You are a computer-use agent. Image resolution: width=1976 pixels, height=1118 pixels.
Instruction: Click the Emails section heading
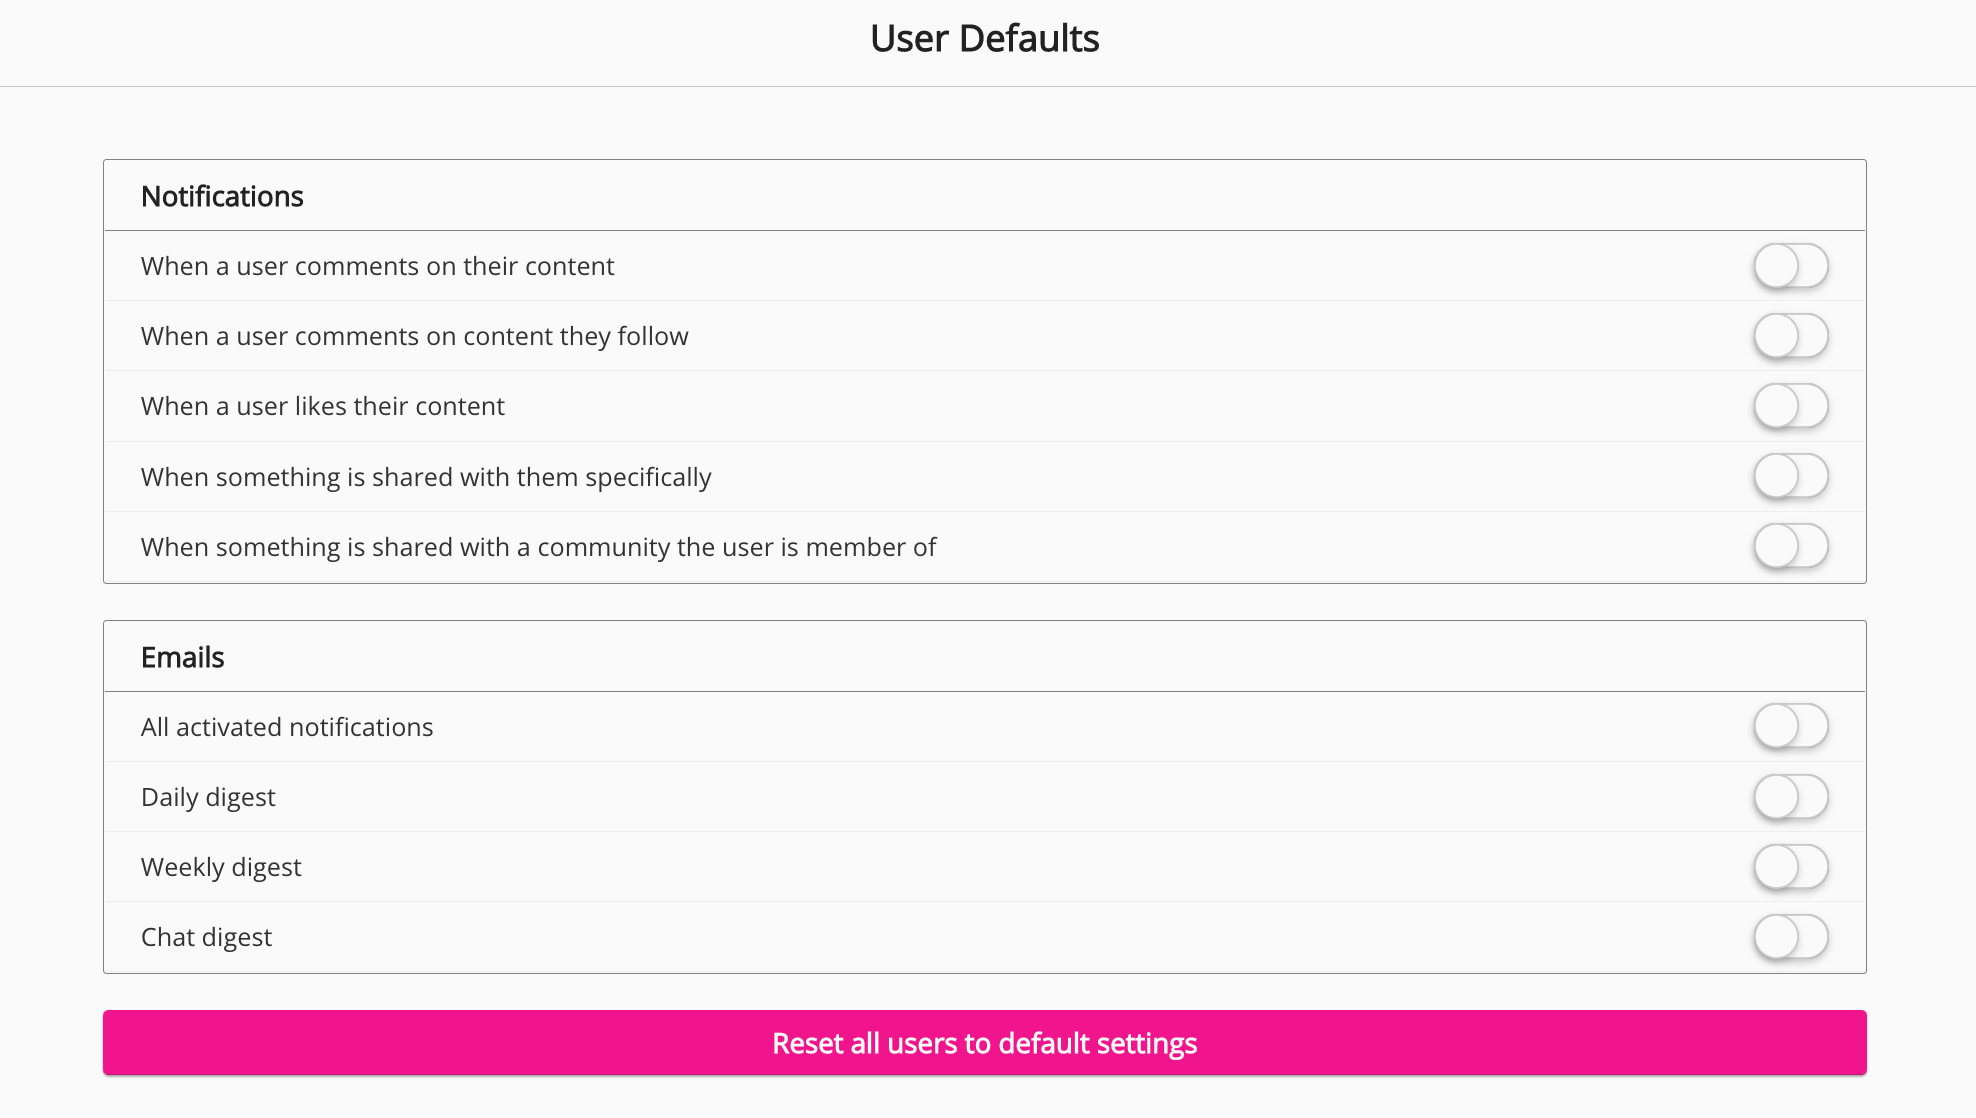click(x=182, y=657)
